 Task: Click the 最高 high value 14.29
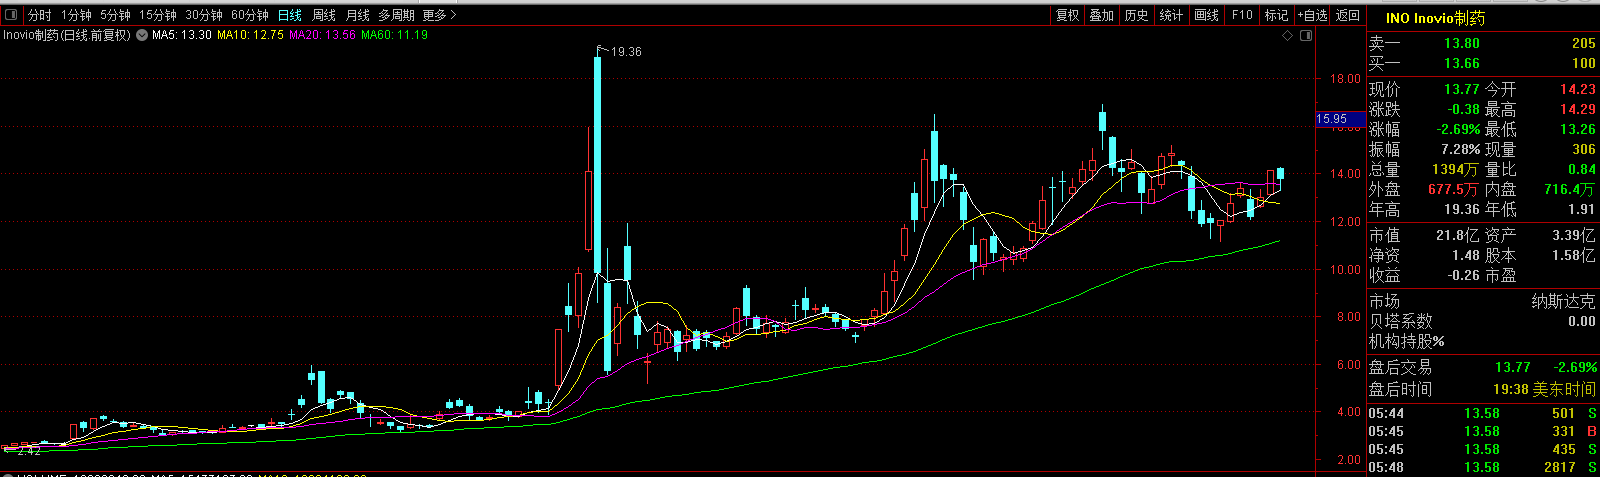click(1578, 109)
